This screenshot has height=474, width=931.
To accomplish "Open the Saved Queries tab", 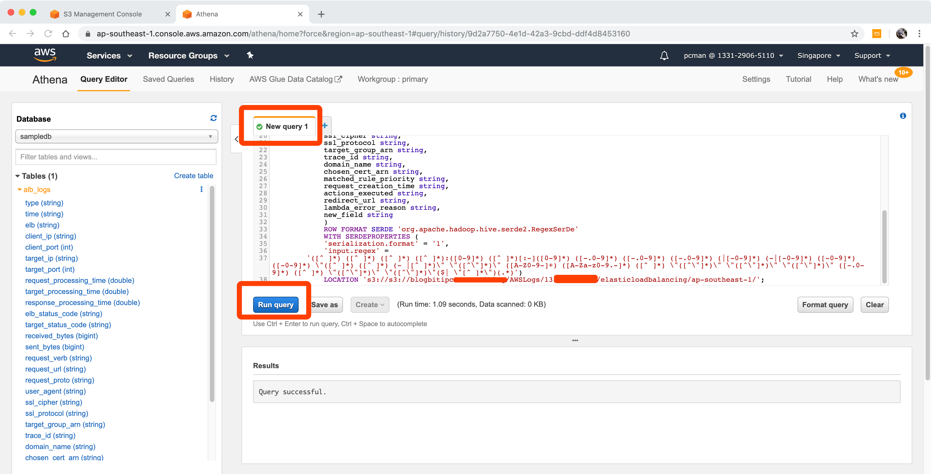I will 169,79.
